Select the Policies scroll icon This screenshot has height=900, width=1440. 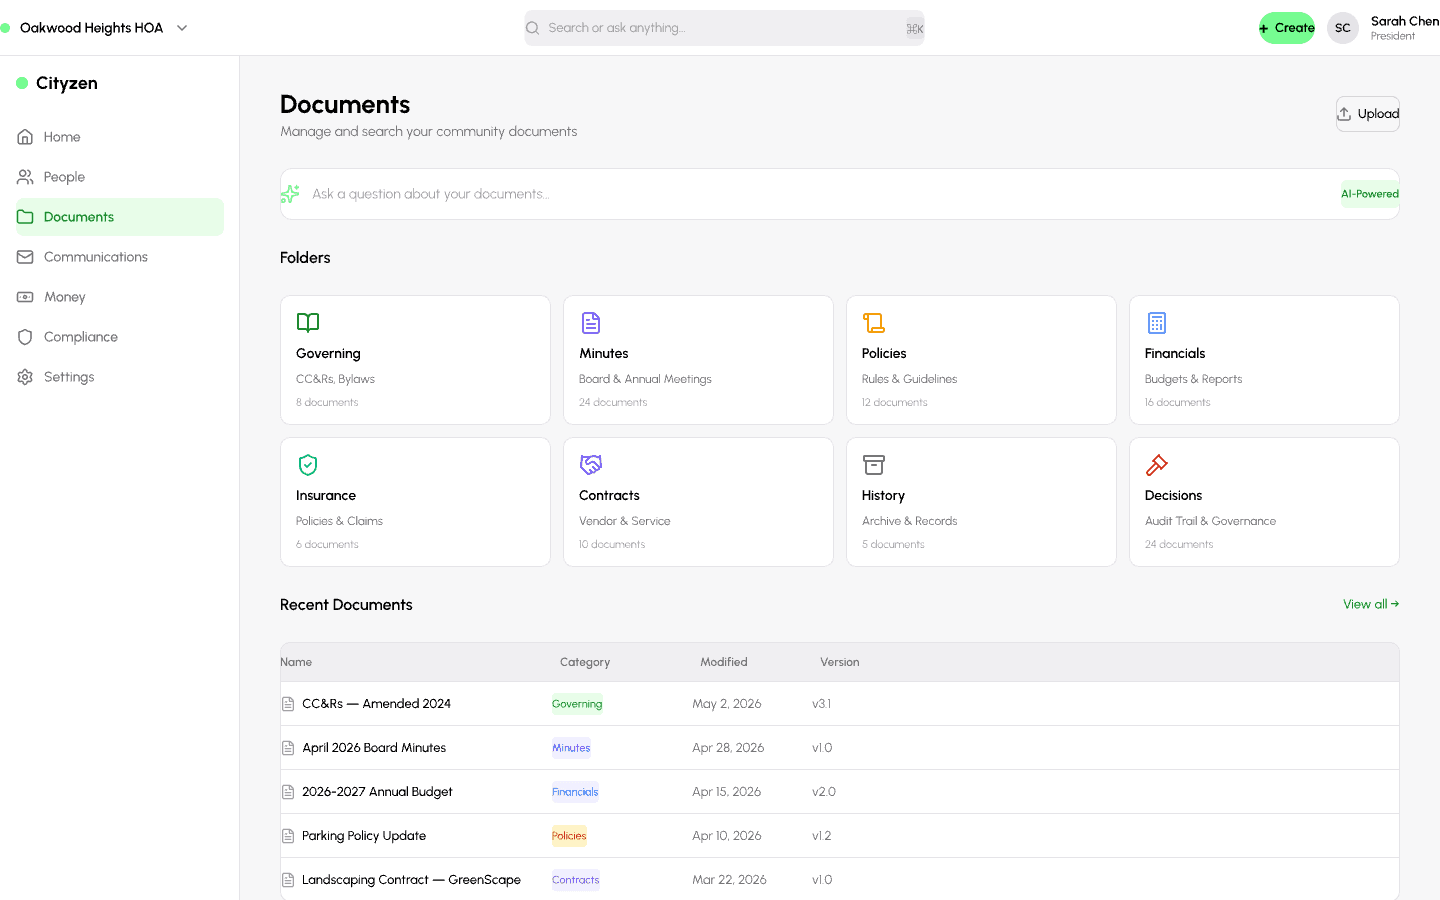[874, 322]
